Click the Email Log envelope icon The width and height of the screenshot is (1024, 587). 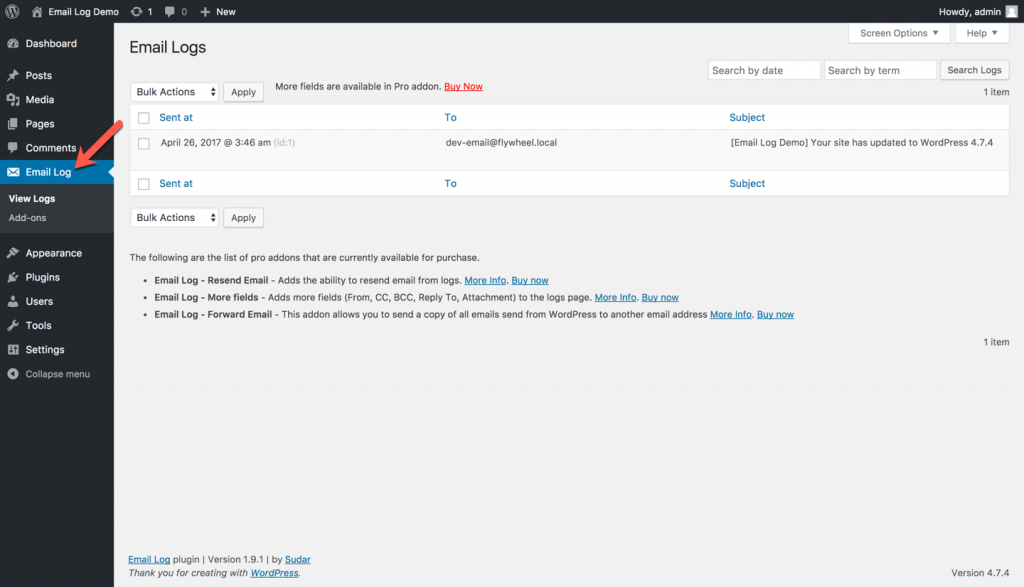tap(13, 172)
